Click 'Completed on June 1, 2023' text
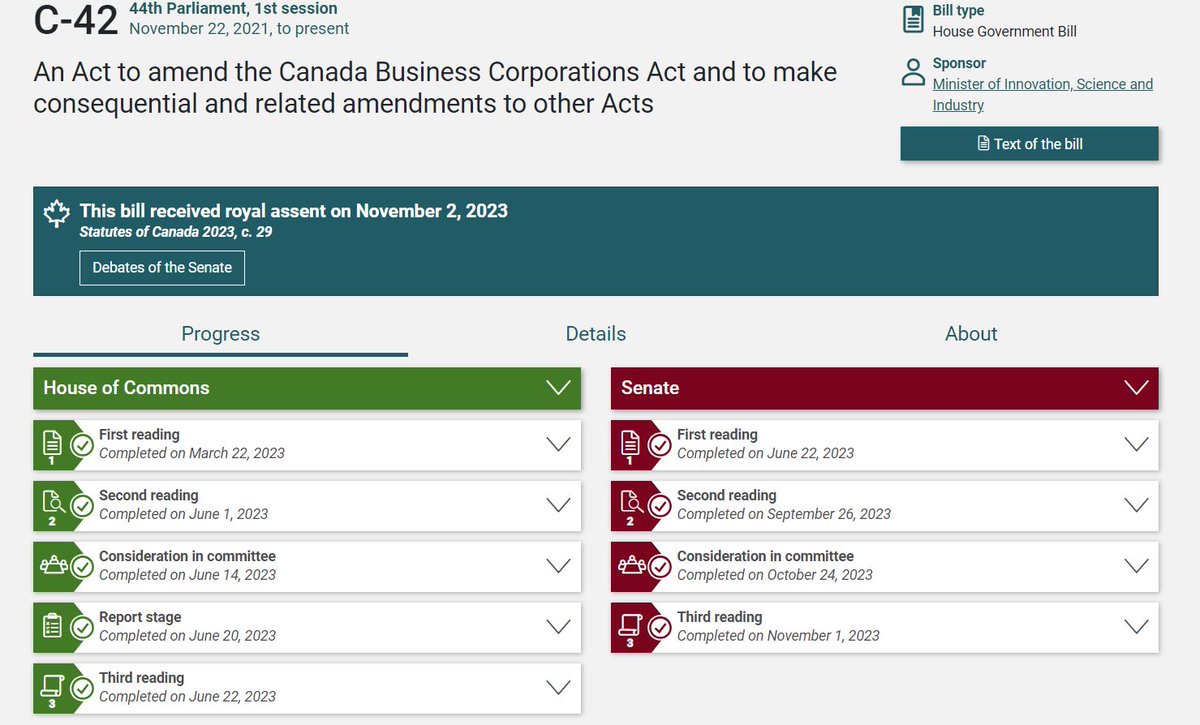Image resolution: width=1200 pixels, height=725 pixels. (184, 514)
